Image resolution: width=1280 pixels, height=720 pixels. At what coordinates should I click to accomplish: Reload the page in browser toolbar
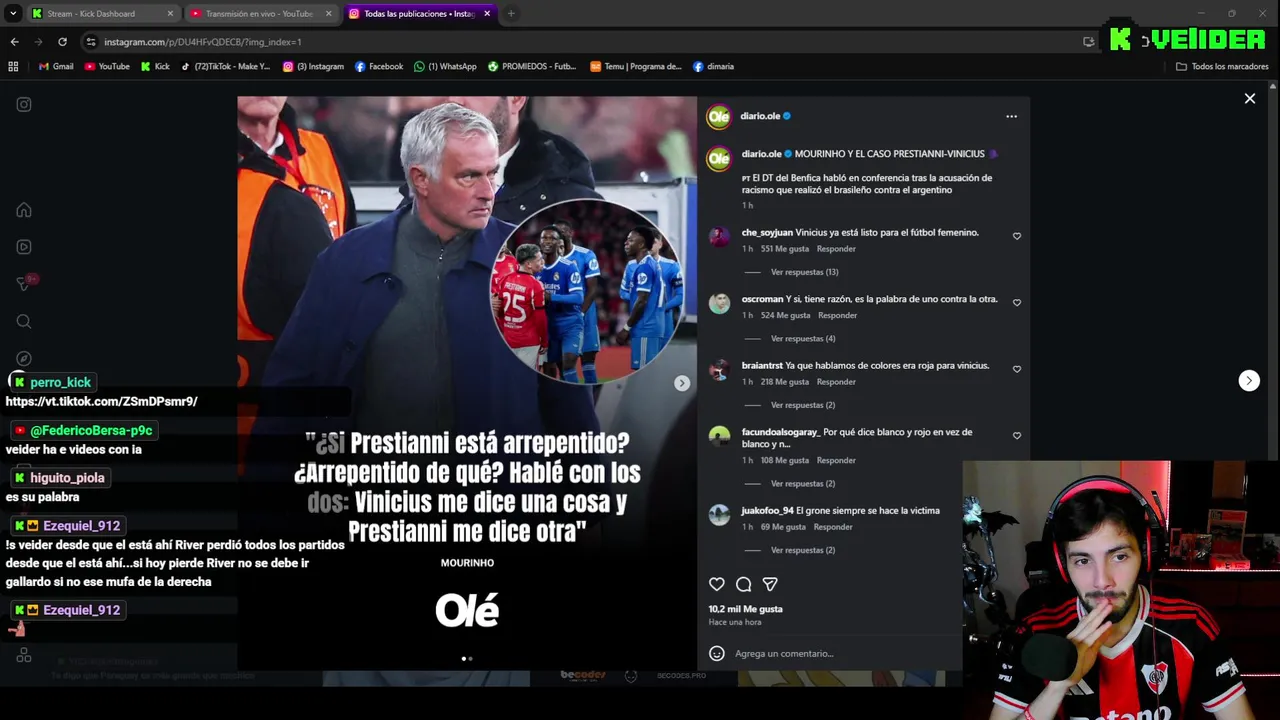pos(62,42)
